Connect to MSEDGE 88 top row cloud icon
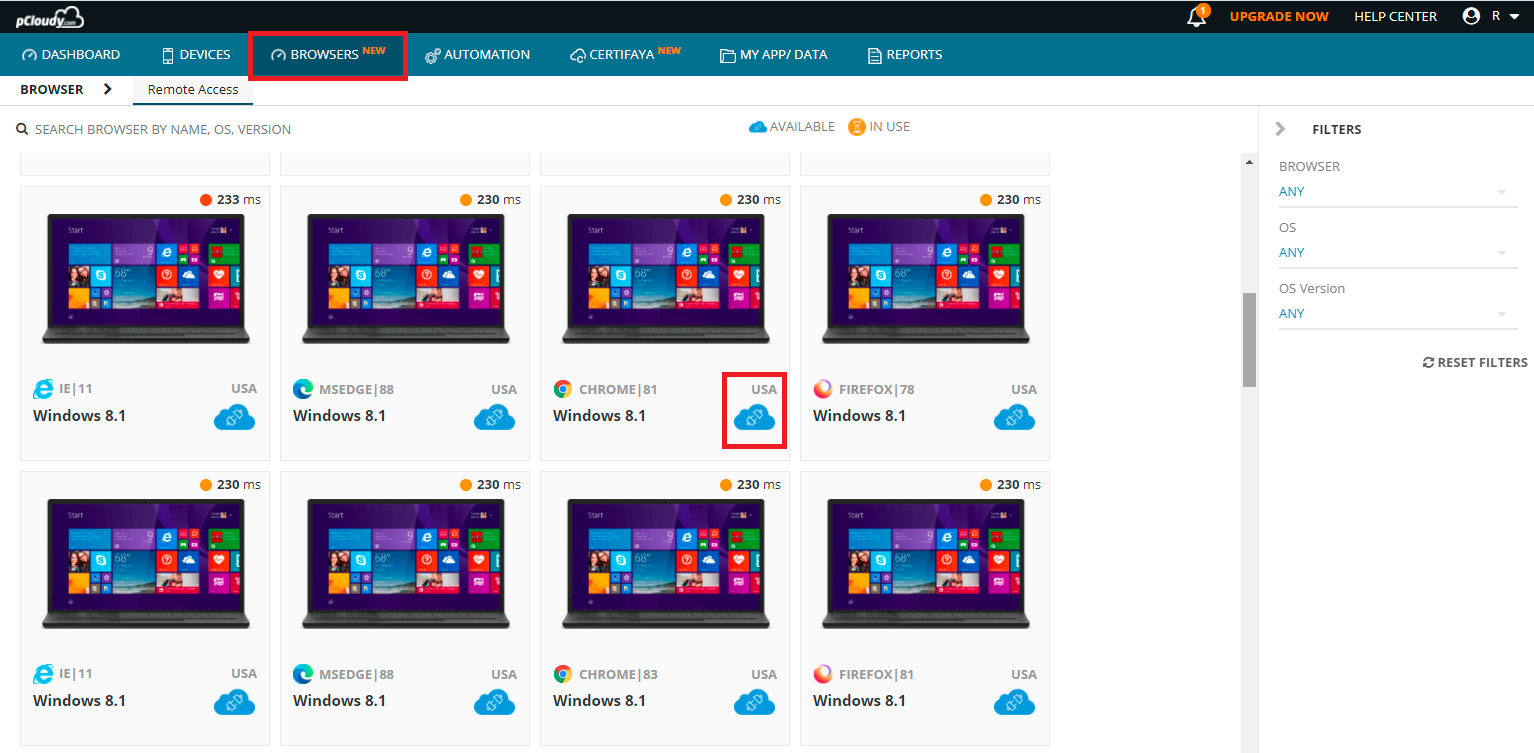 tap(494, 418)
